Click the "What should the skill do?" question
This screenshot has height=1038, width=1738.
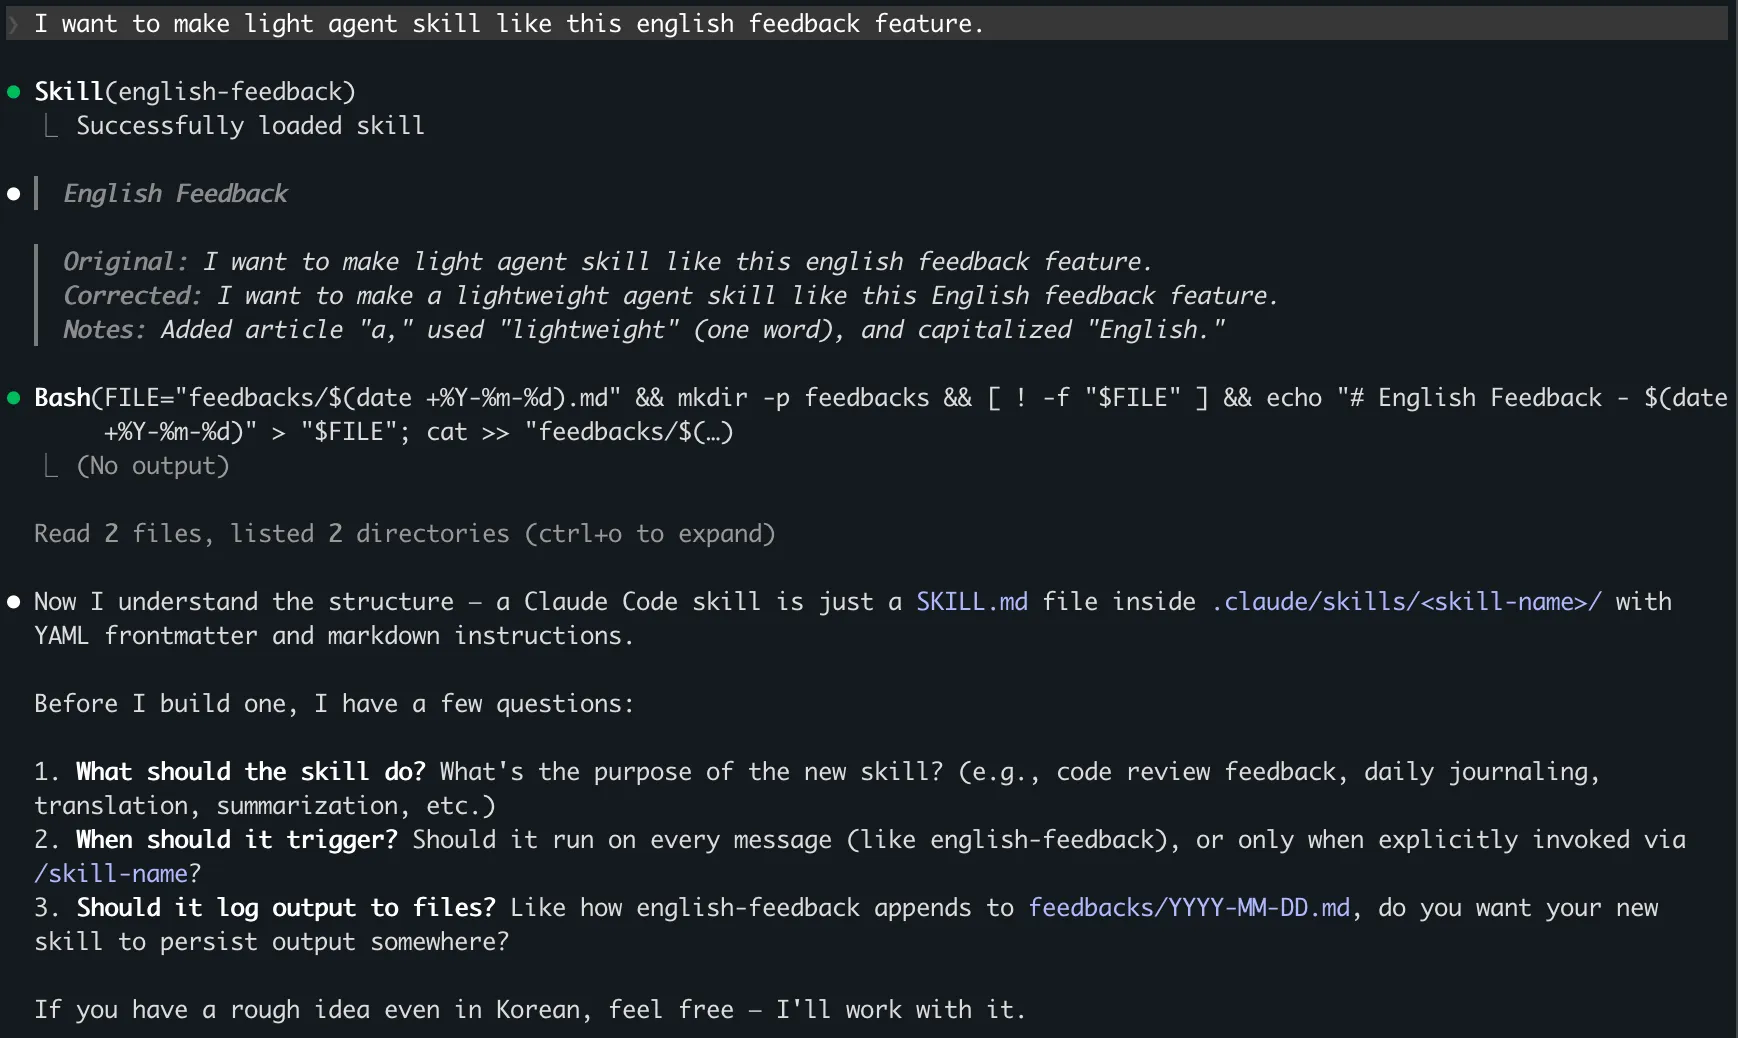point(250,772)
